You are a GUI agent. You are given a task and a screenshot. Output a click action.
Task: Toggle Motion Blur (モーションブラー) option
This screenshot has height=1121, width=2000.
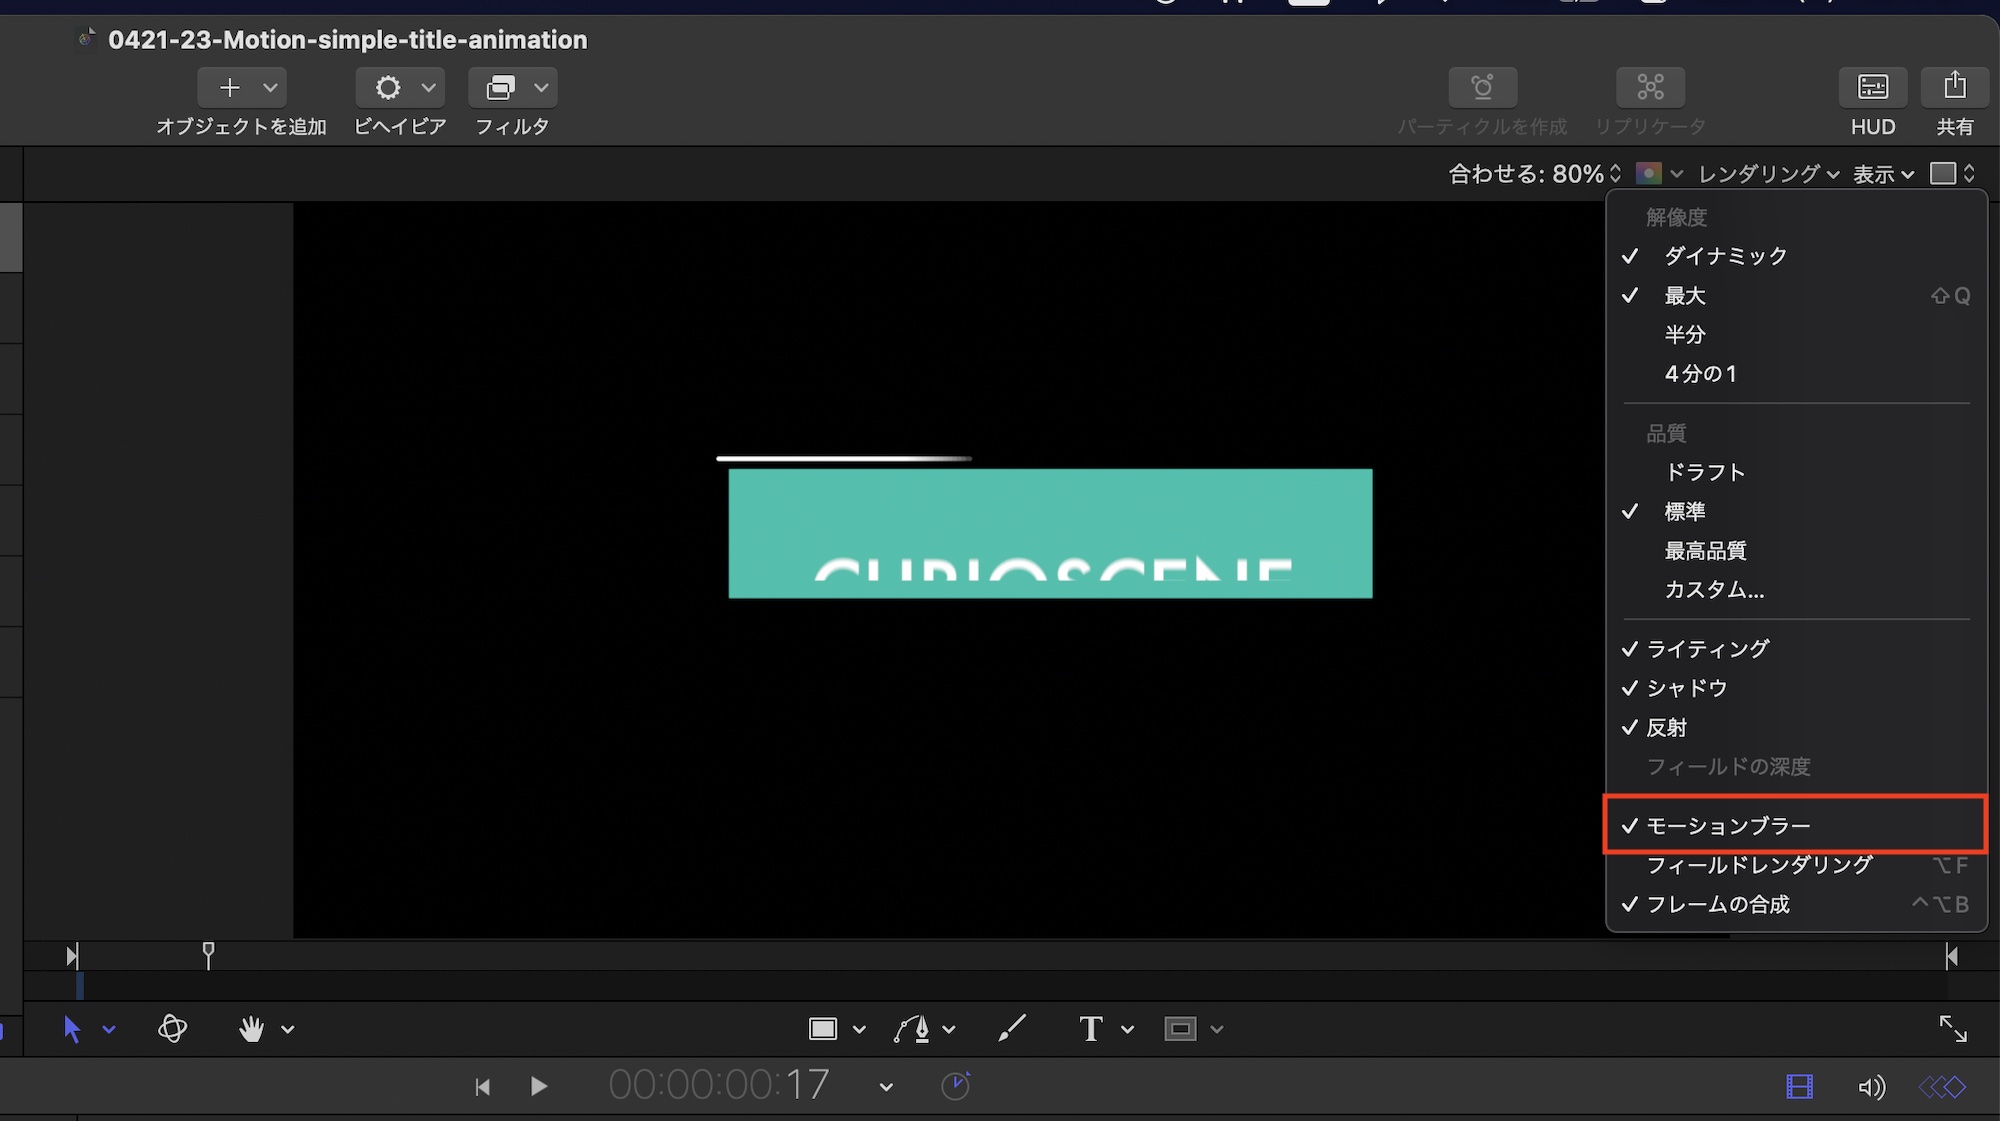(x=1728, y=826)
